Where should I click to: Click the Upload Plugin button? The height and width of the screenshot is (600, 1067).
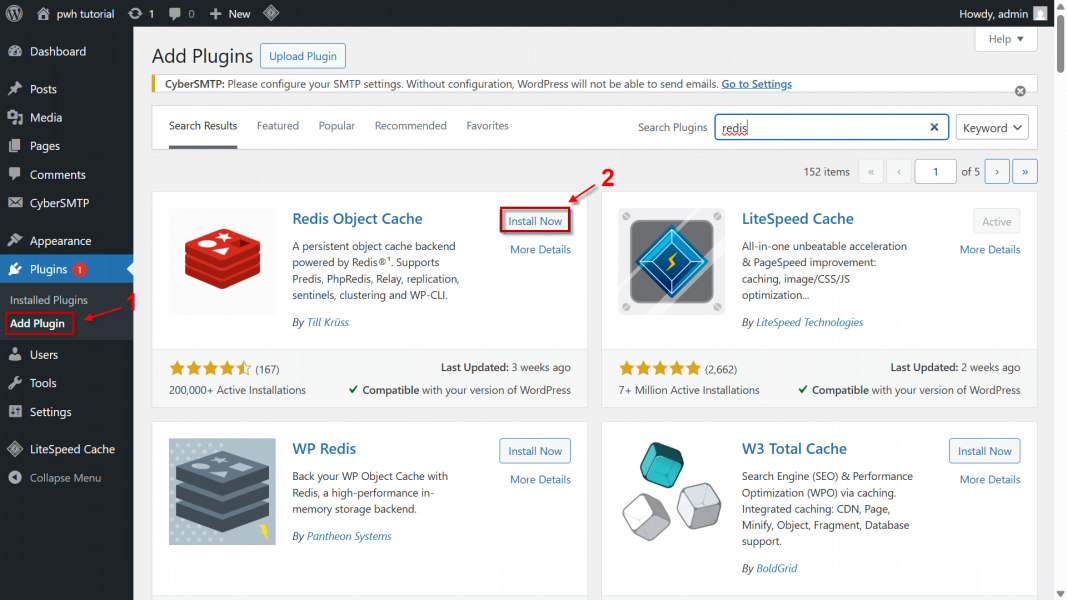pos(303,56)
